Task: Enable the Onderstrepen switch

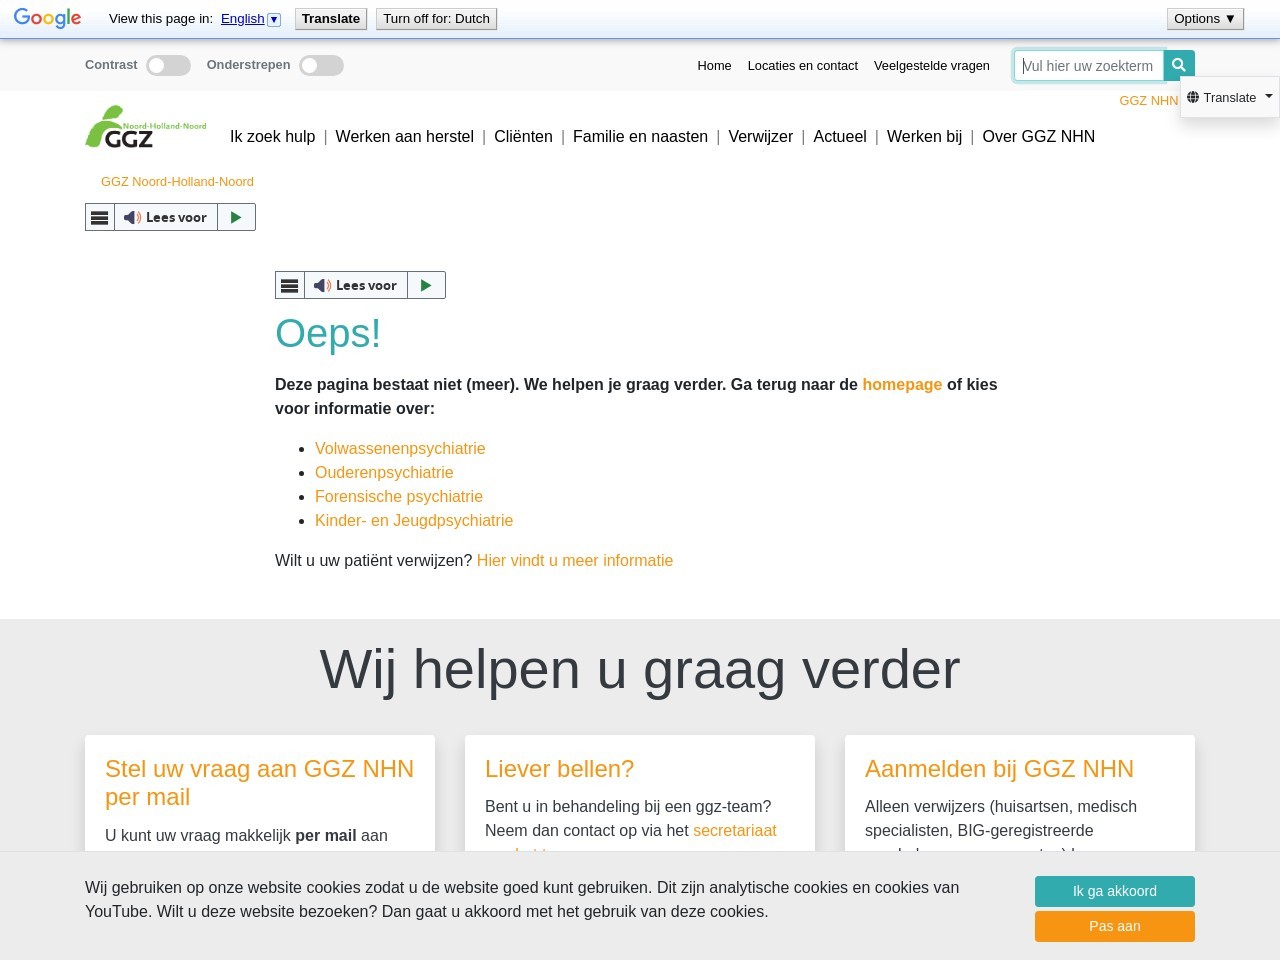Action: pos(321,65)
